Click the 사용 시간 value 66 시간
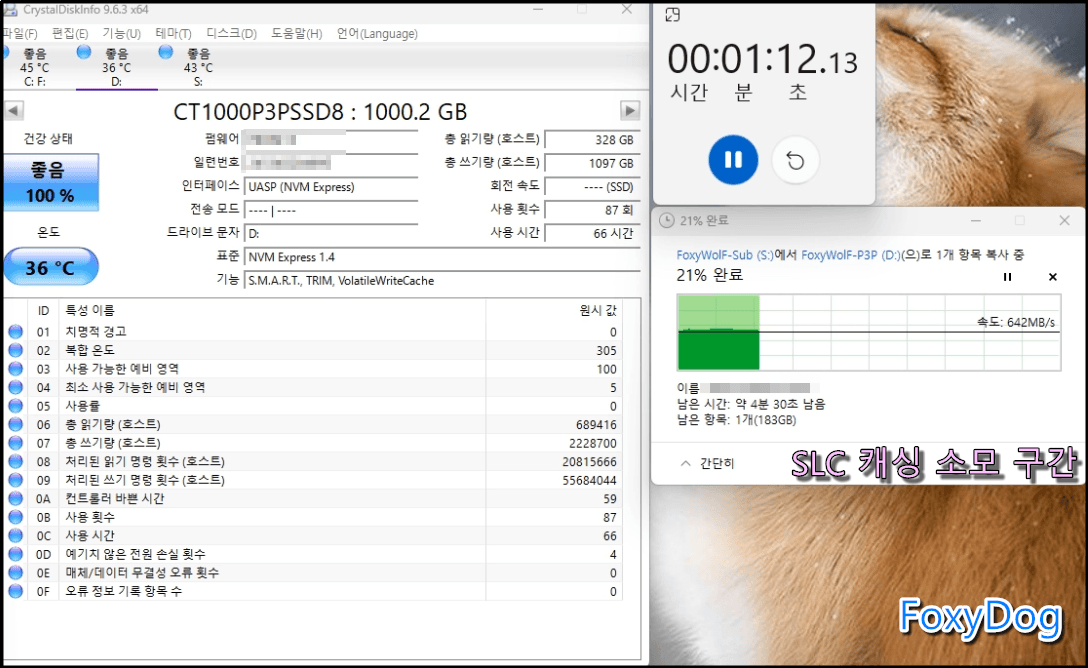This screenshot has height=668, width=1088. point(592,233)
